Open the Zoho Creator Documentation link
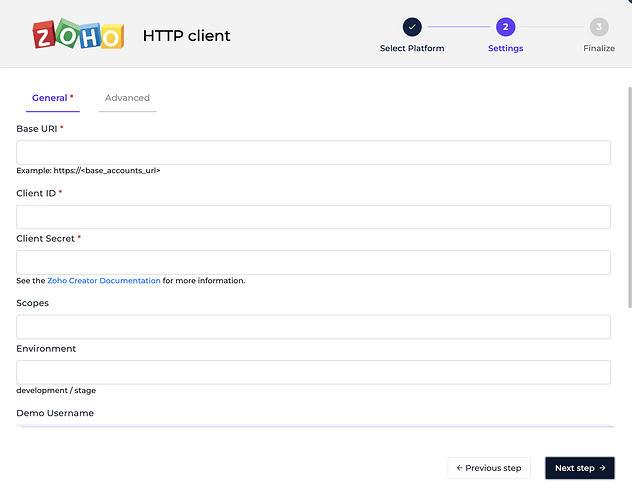The width and height of the screenshot is (632, 500). pyautogui.click(x=104, y=280)
